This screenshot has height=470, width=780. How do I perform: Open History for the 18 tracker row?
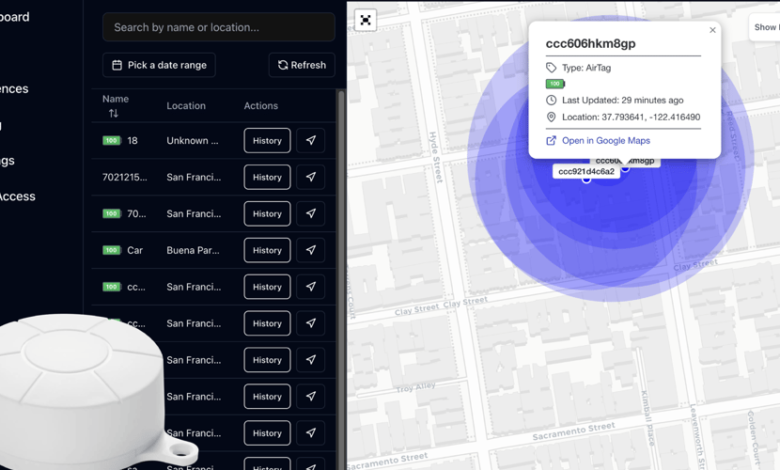click(x=267, y=141)
